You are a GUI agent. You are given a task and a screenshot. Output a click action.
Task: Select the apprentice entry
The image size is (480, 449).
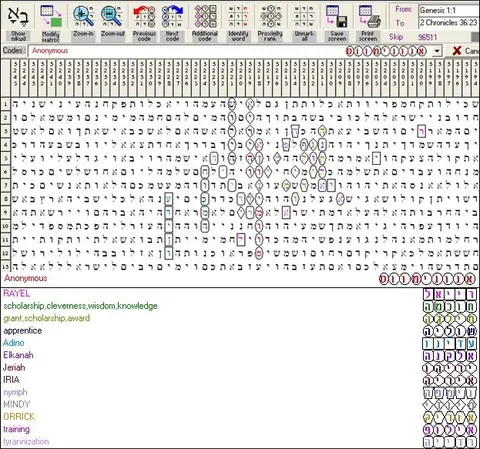[x=23, y=331]
